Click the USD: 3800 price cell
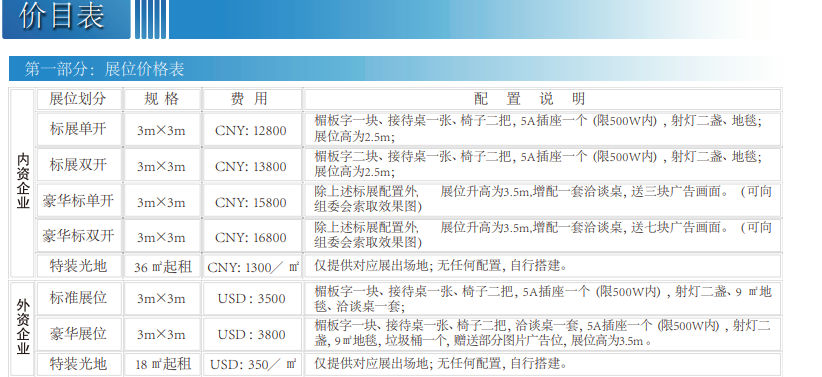822x377 pixels. pos(252,334)
